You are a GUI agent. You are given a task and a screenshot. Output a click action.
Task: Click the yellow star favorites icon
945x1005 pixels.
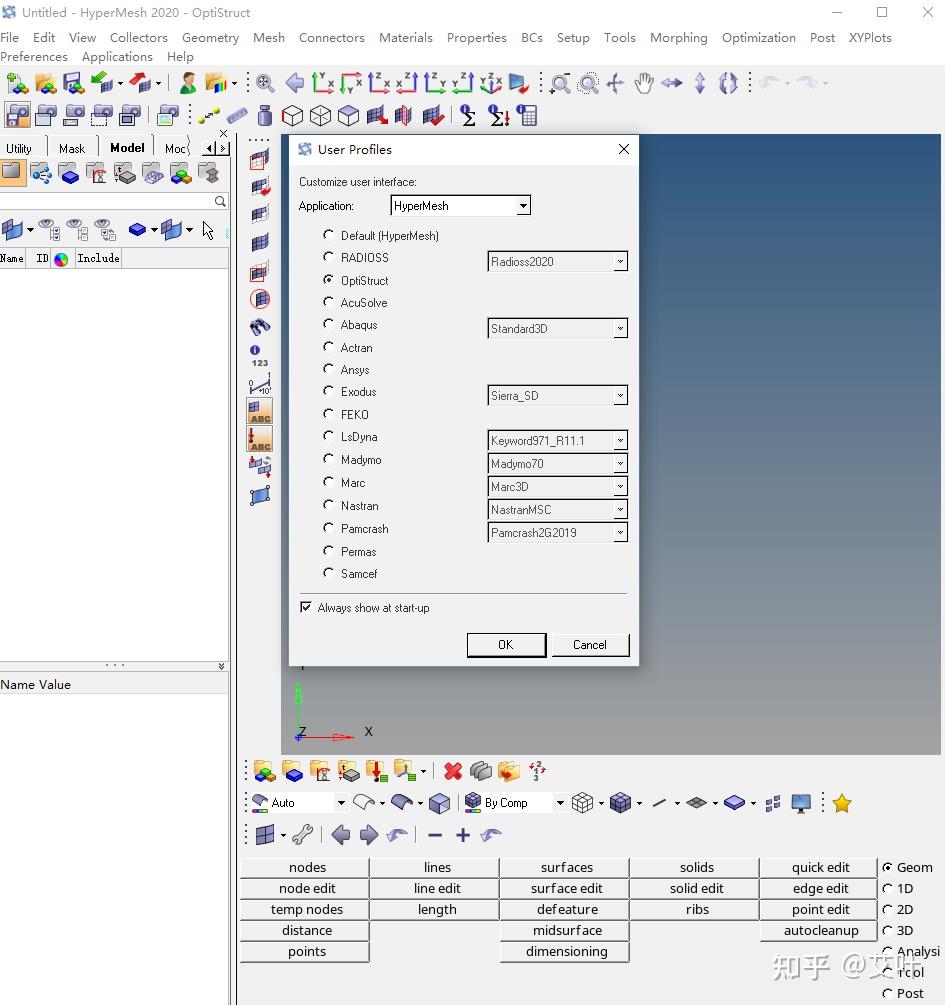point(842,803)
